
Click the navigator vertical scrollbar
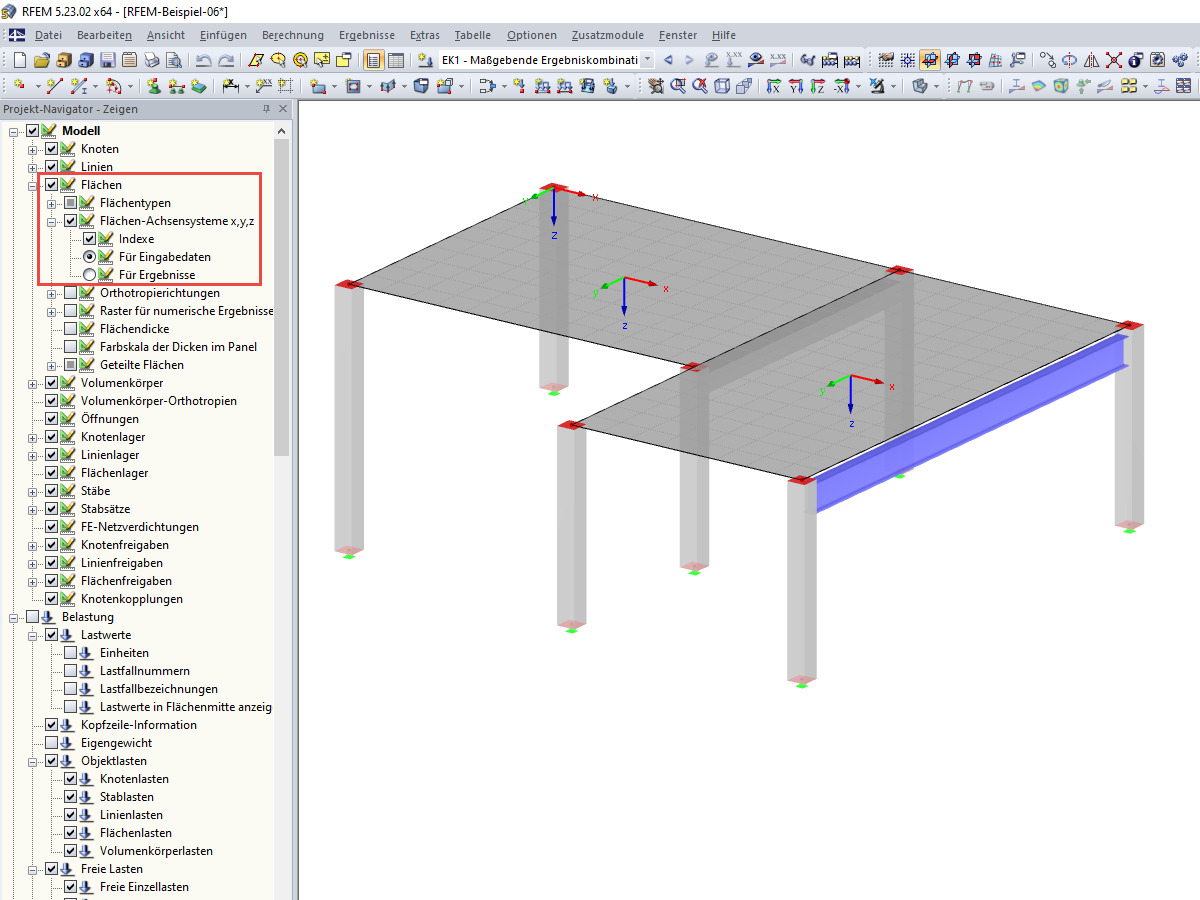coord(281,300)
